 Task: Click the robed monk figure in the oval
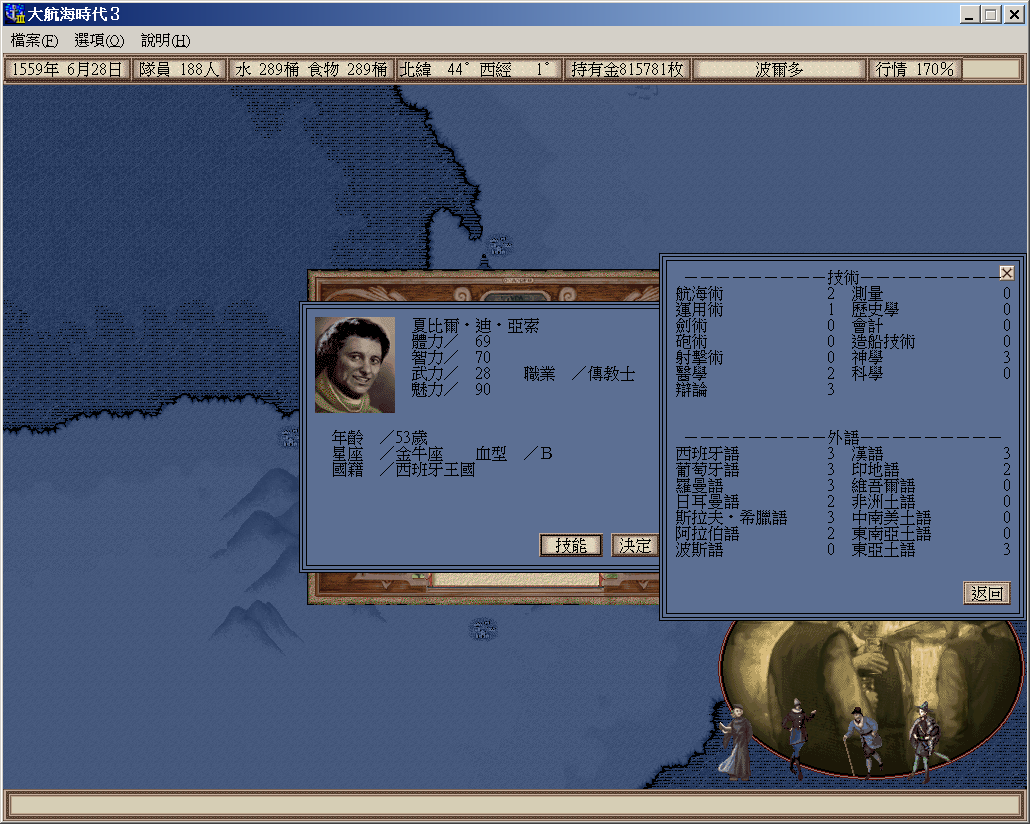pos(737,738)
